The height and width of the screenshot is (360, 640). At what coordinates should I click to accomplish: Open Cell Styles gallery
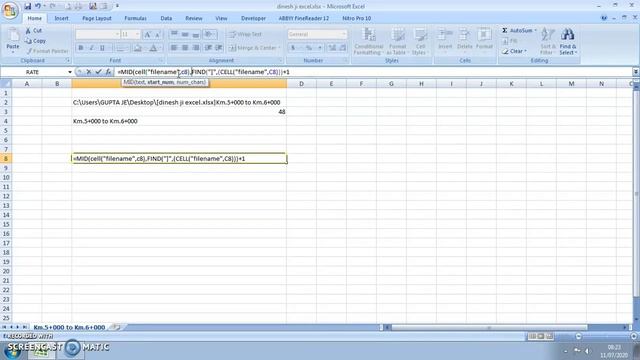point(419,42)
